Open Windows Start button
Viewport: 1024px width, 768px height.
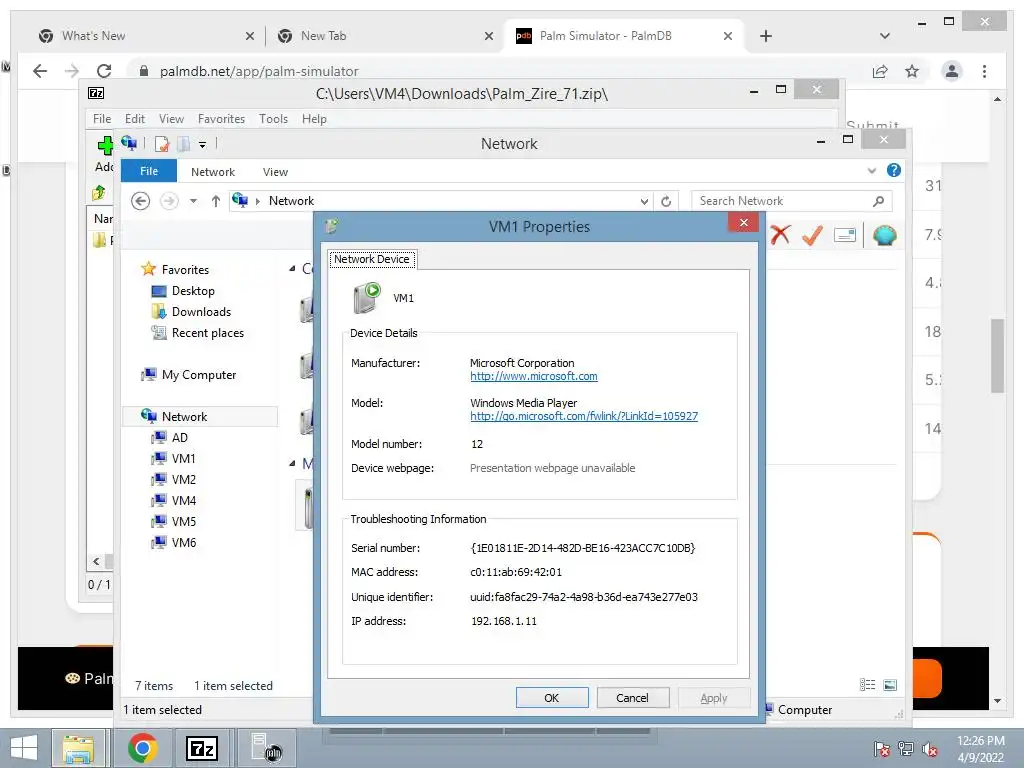(24, 748)
